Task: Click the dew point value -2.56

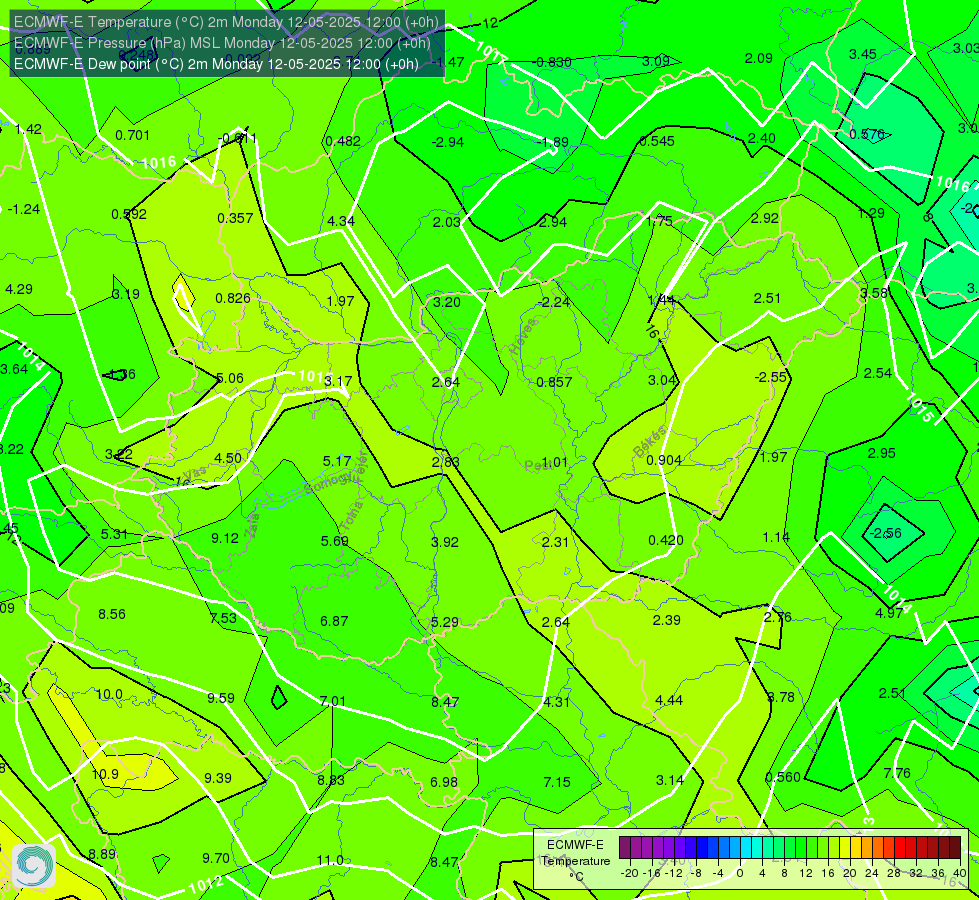Action: tap(886, 533)
